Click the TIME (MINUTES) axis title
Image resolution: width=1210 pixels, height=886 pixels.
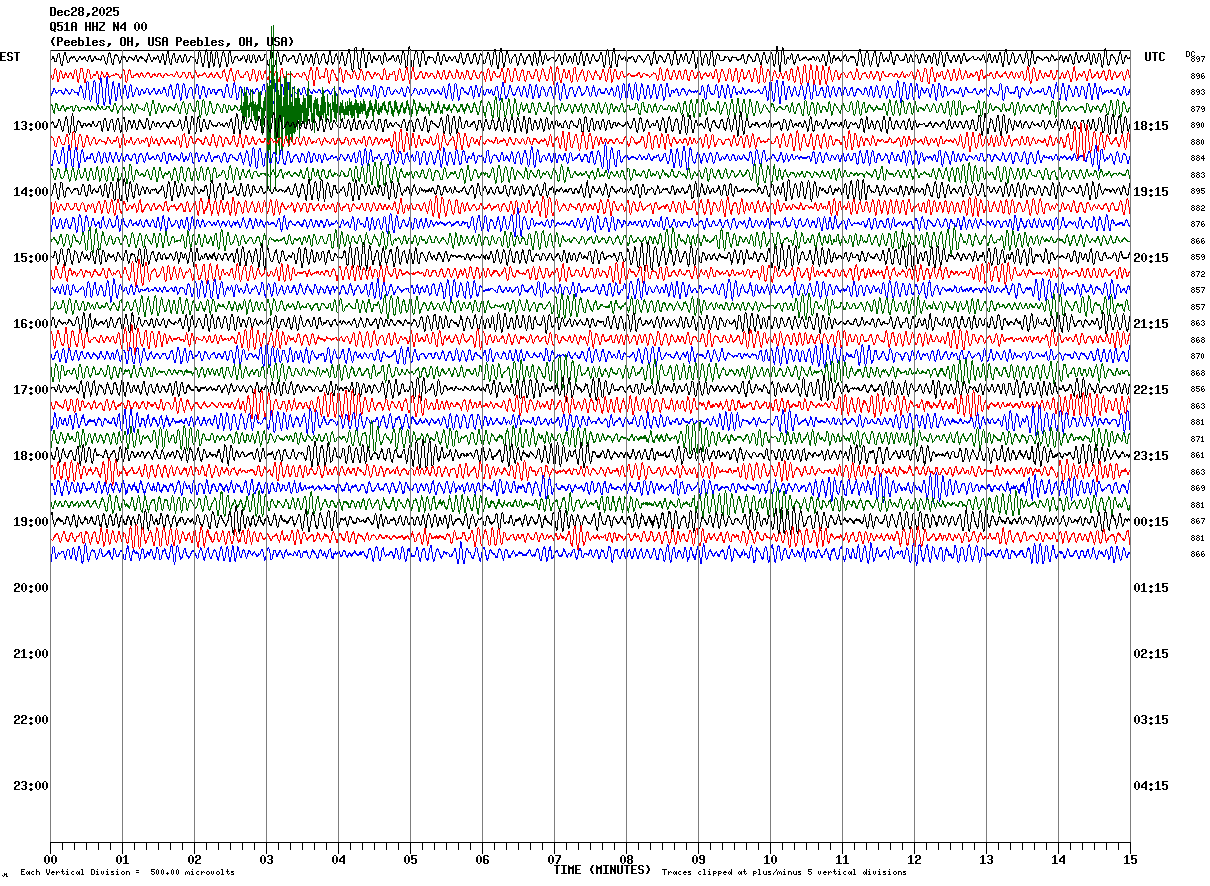[x=602, y=870]
